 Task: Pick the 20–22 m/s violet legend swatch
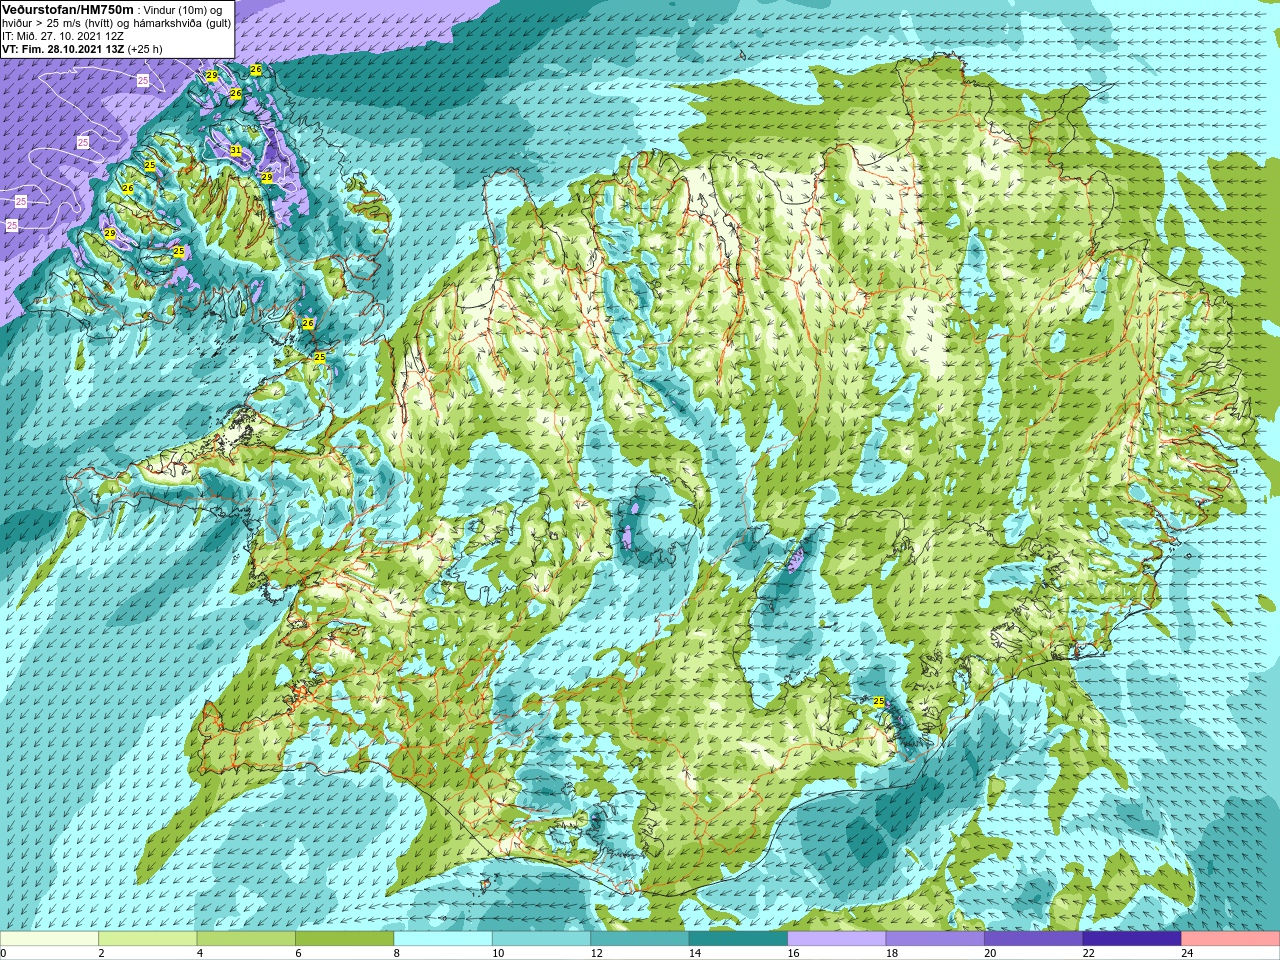coord(1034,939)
